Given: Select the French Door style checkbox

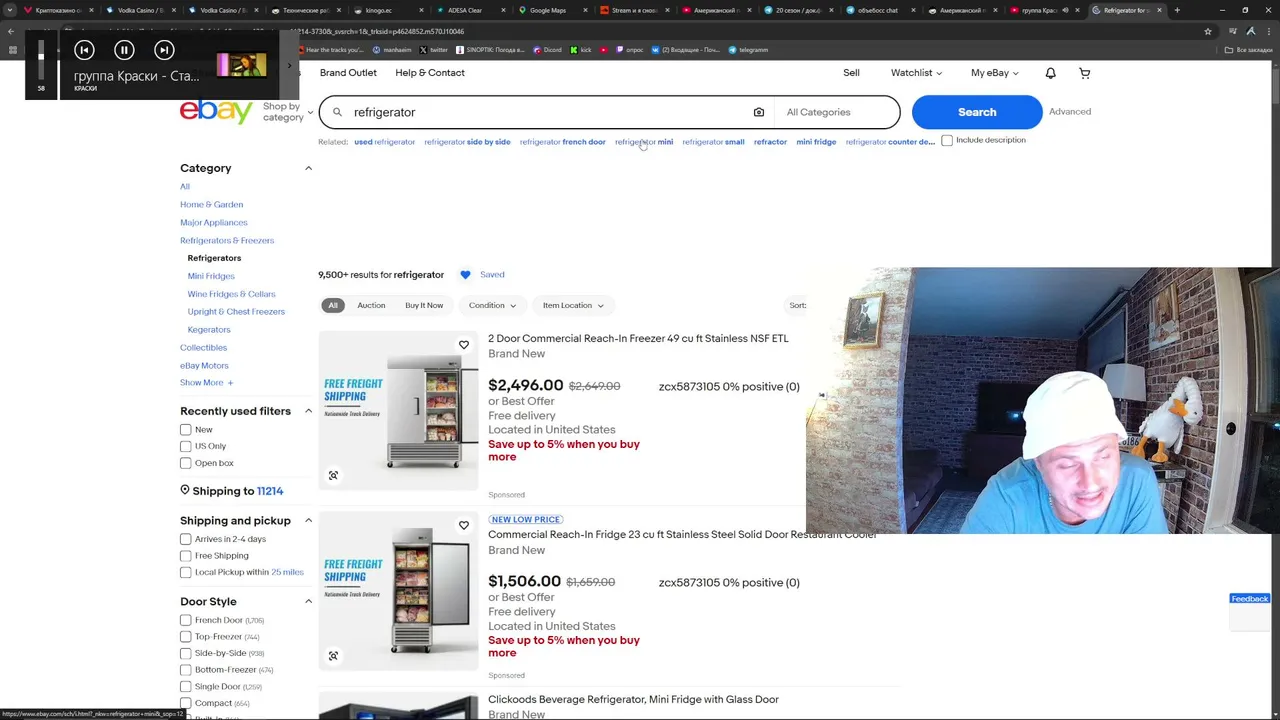Looking at the screenshot, I should [x=185, y=620].
